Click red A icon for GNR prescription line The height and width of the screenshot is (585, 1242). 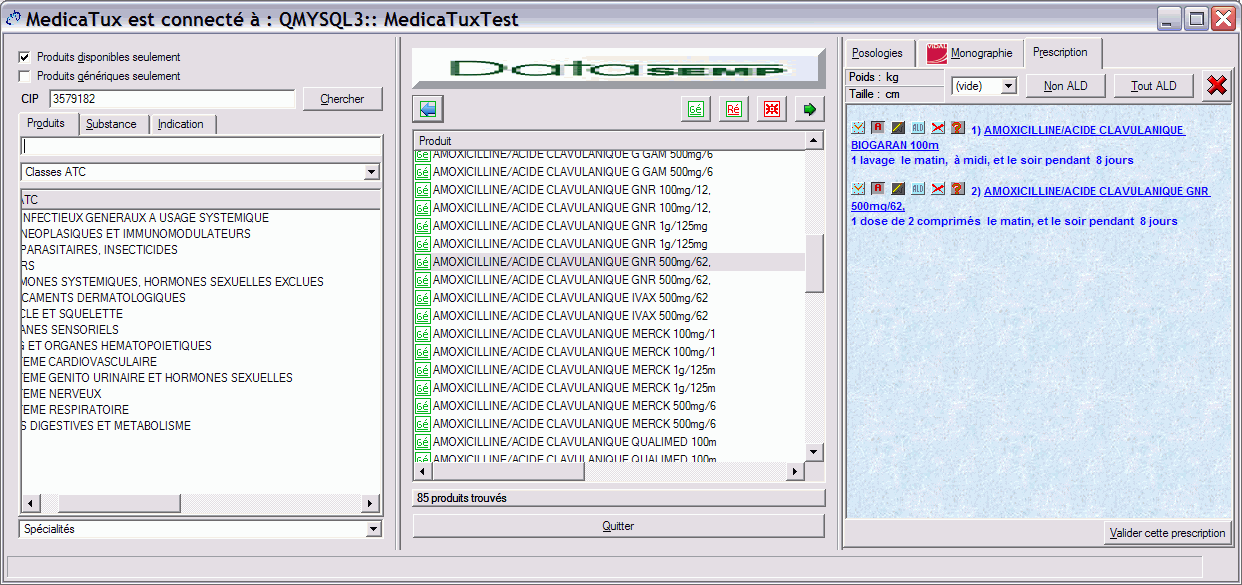(877, 189)
